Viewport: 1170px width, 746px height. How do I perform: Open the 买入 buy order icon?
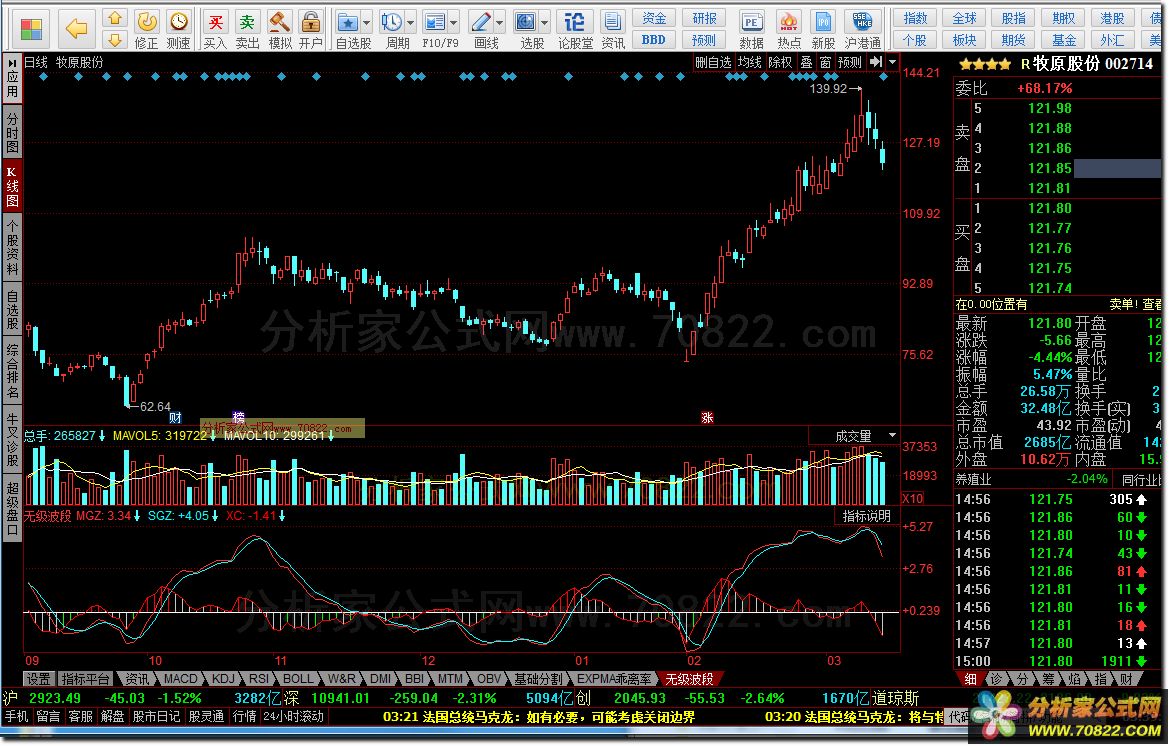(x=215, y=30)
